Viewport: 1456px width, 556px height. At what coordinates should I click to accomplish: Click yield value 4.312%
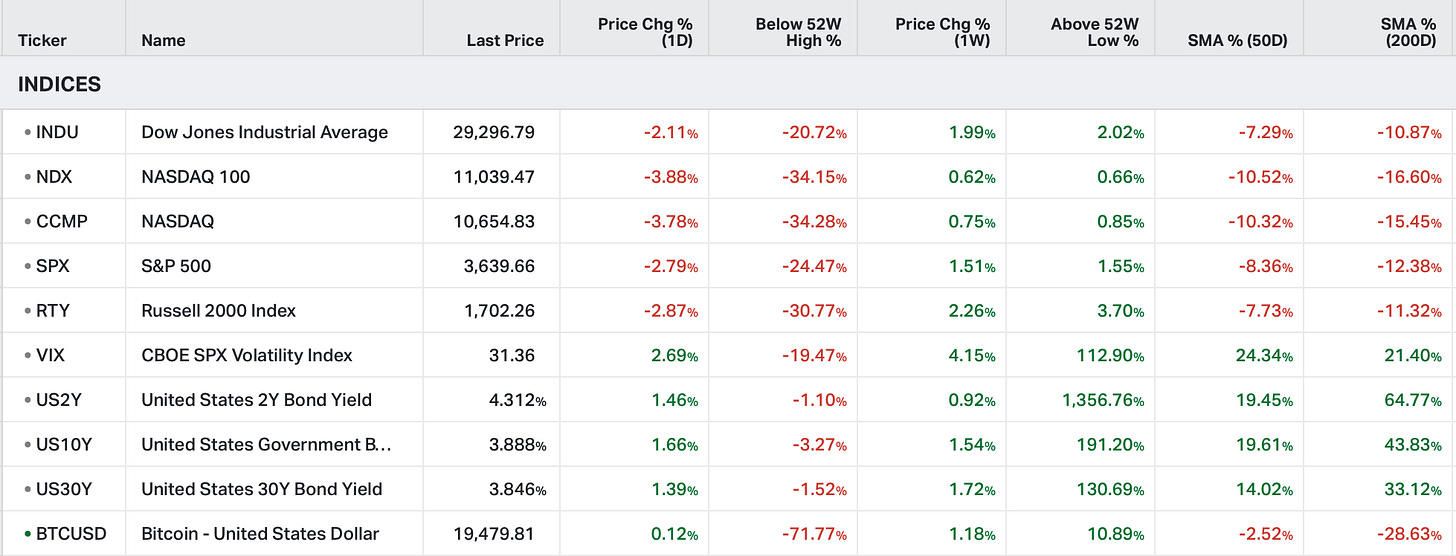tap(520, 400)
